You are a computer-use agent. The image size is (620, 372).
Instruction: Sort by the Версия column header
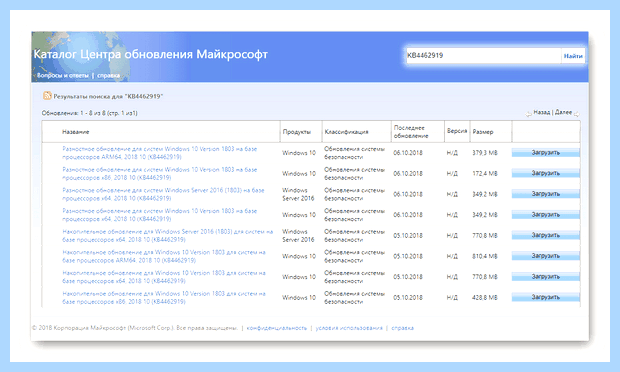click(457, 130)
